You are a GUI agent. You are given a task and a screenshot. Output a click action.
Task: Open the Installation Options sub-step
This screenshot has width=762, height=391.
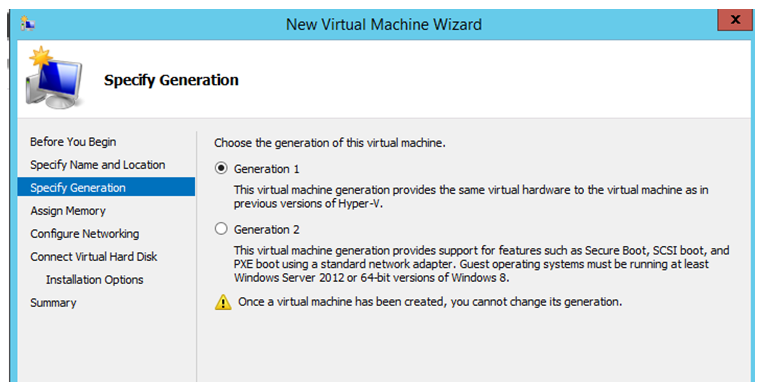95,280
